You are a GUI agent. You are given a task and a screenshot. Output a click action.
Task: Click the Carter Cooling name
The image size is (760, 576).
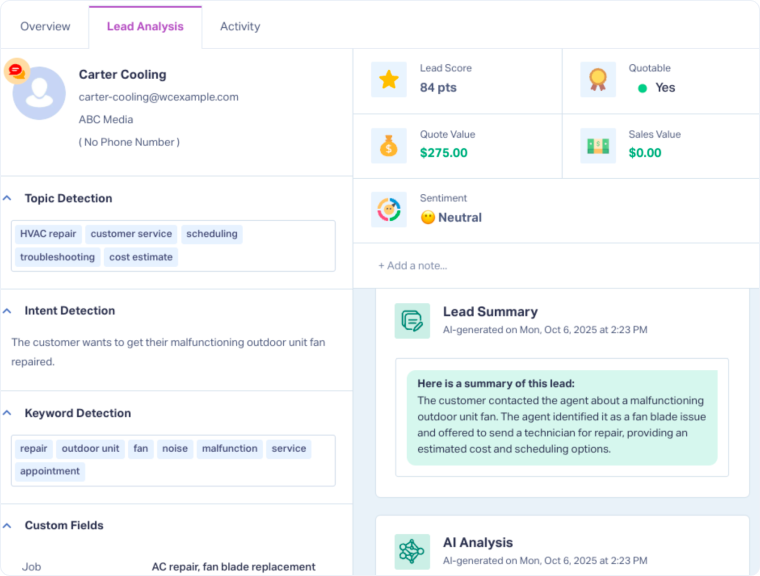tap(123, 75)
